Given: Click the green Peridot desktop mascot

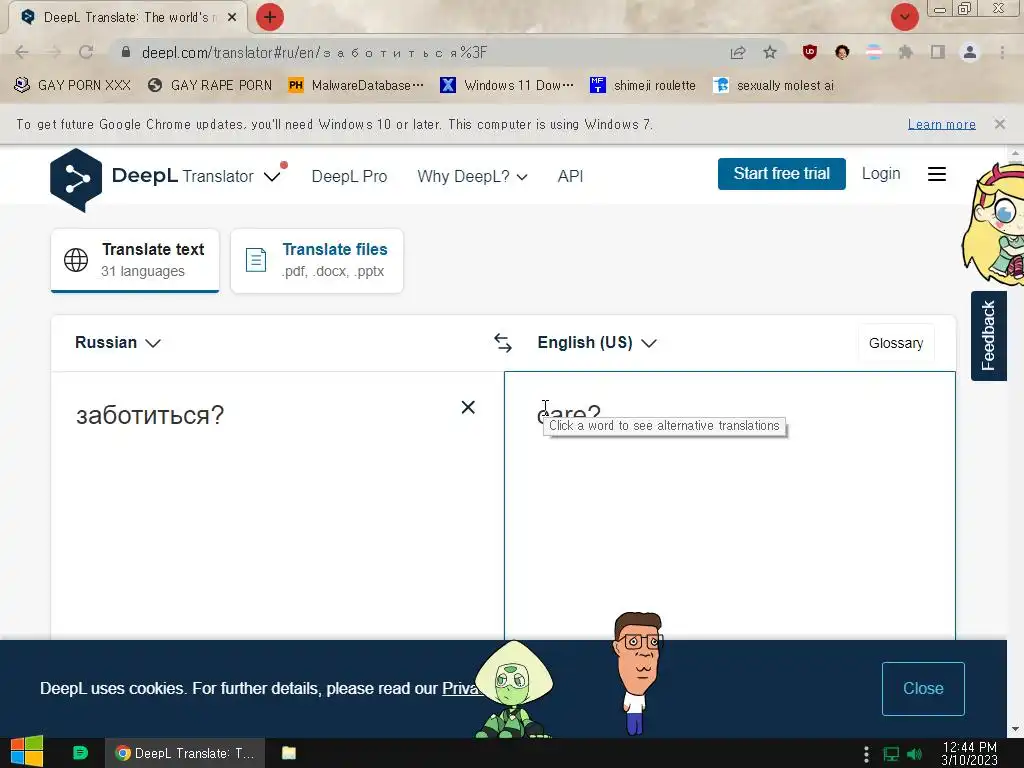Looking at the screenshot, I should click(x=514, y=690).
